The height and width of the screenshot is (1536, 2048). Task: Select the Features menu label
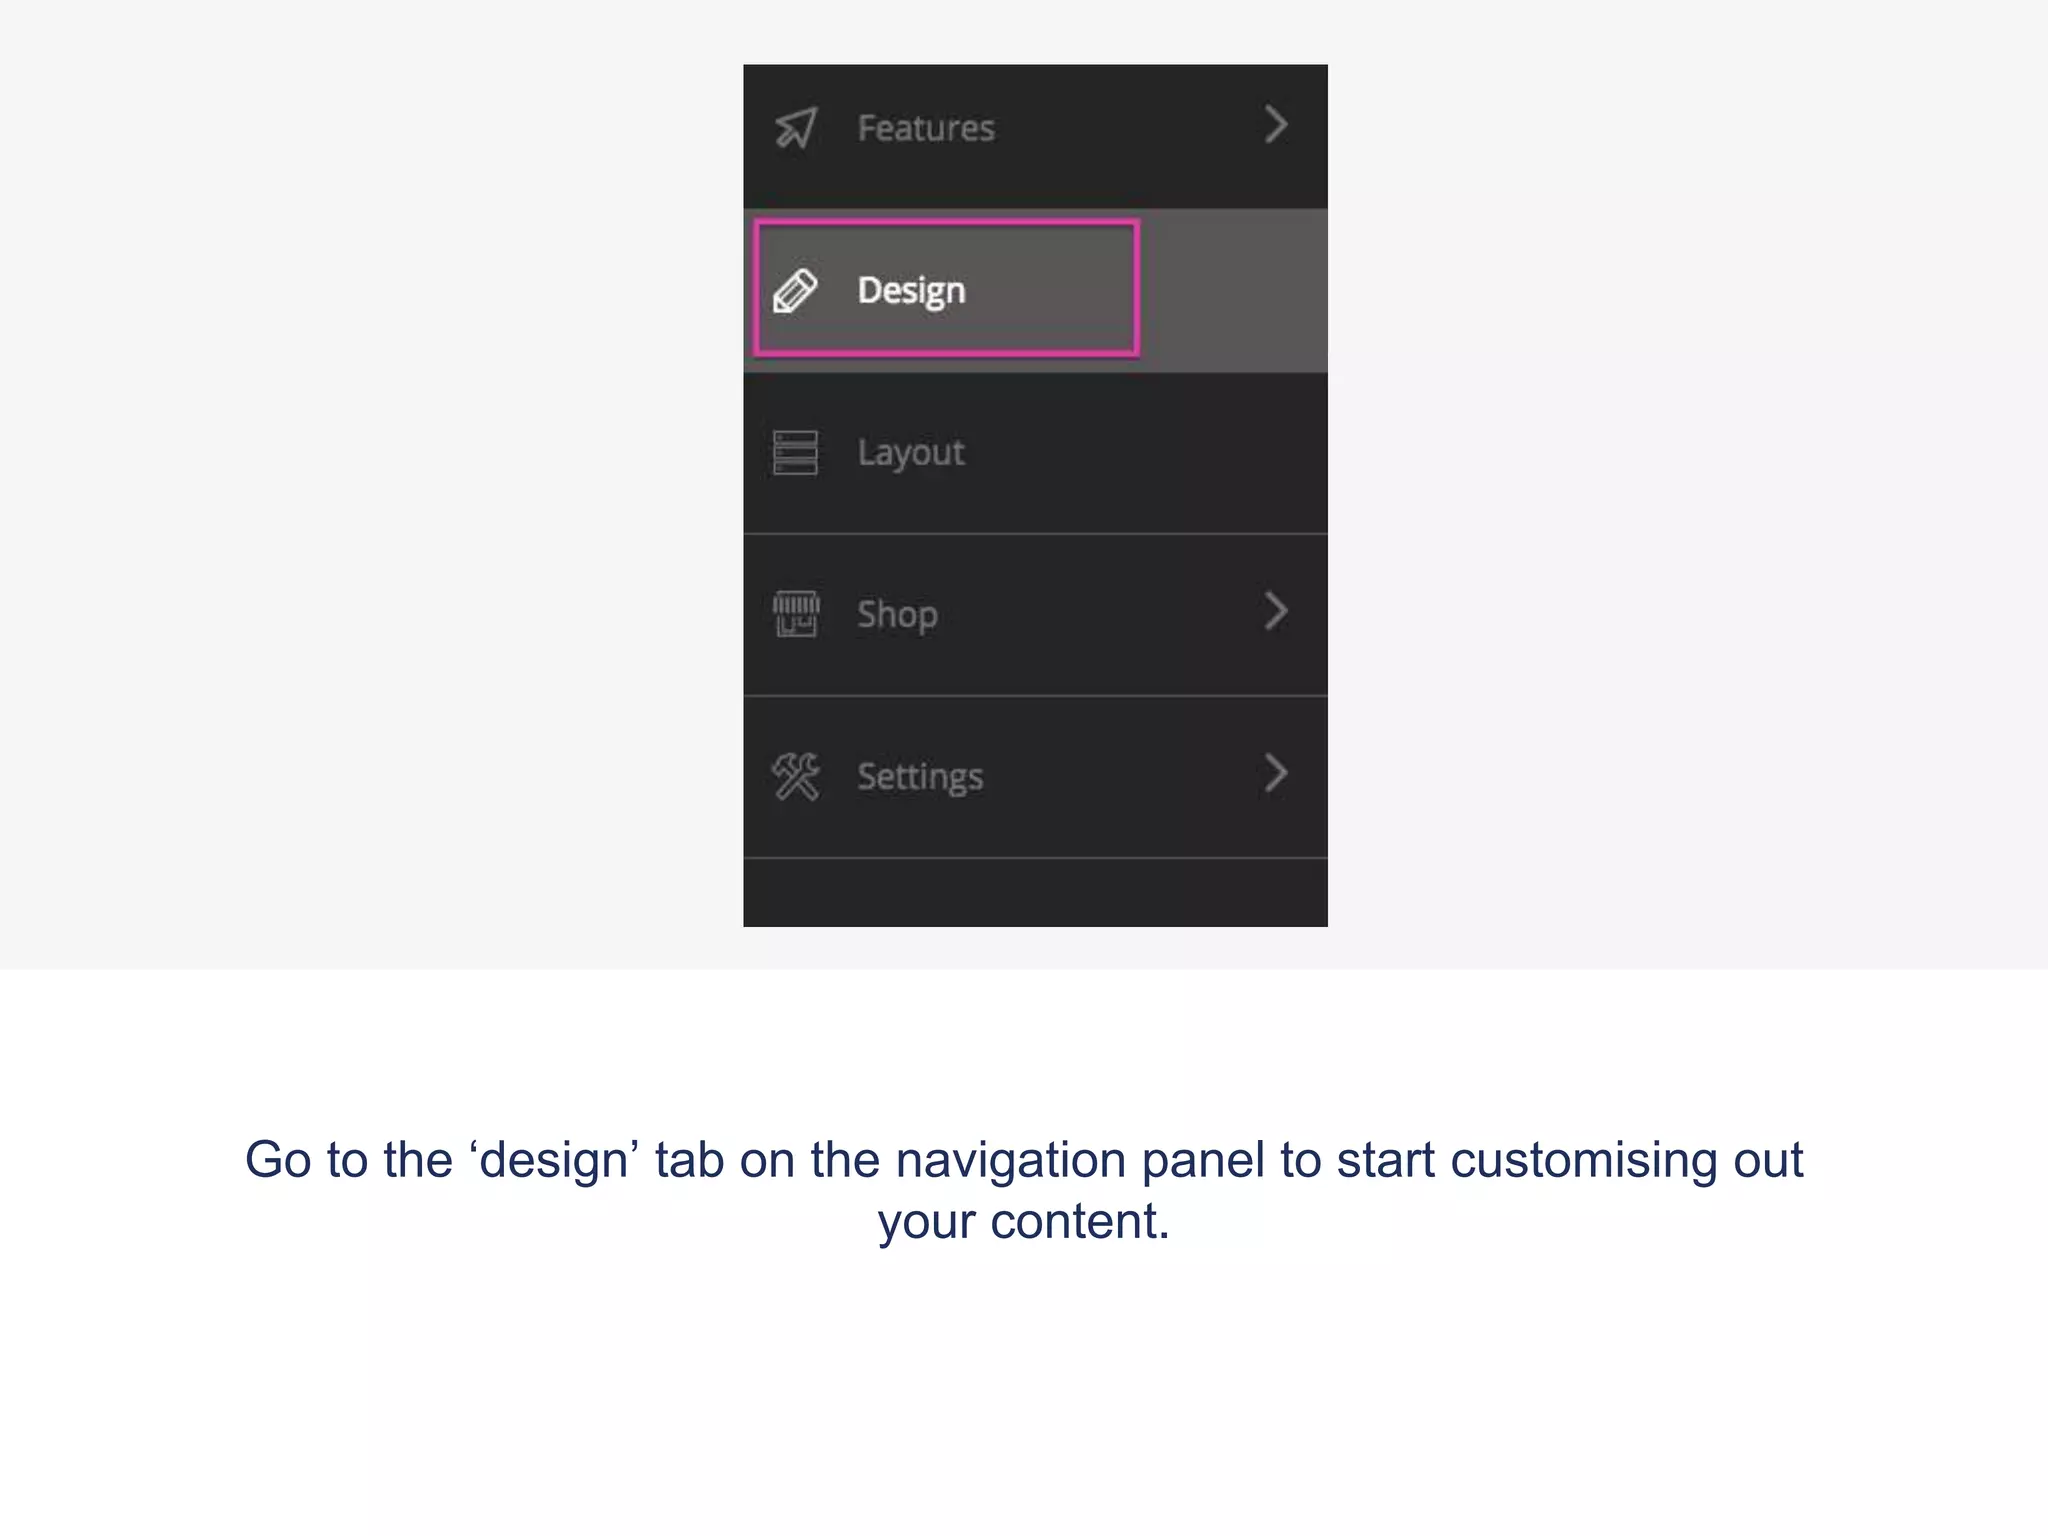925,128
